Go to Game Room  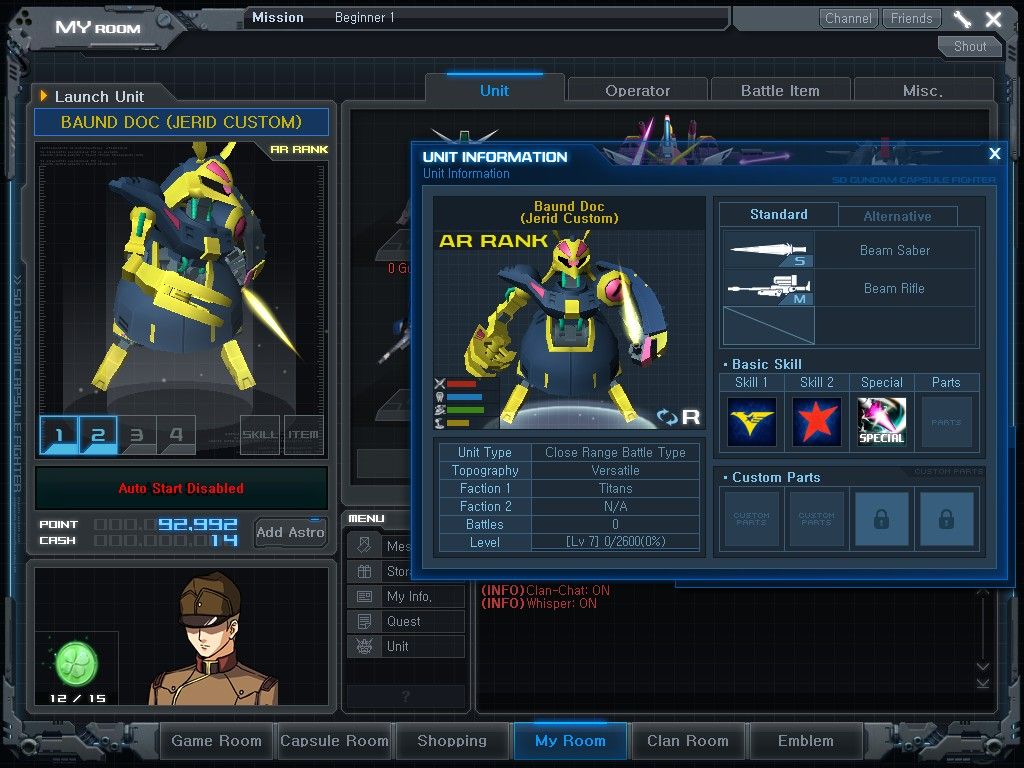point(216,741)
